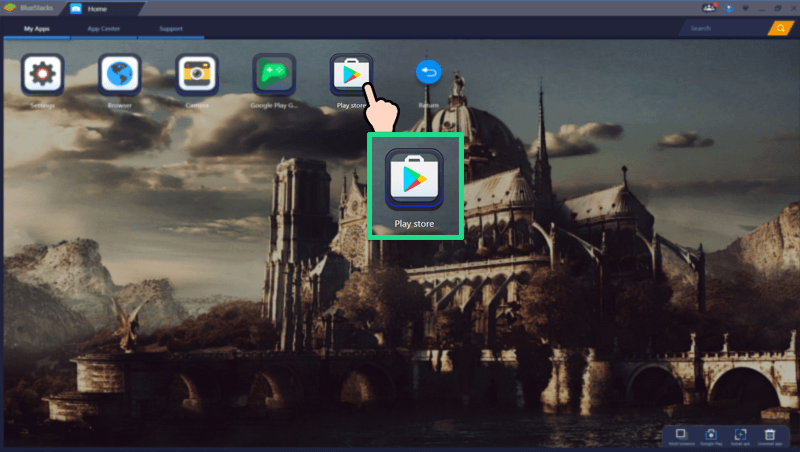Click the blue Return arrow icon
Viewport: 800px width, 452px height.
point(428,72)
